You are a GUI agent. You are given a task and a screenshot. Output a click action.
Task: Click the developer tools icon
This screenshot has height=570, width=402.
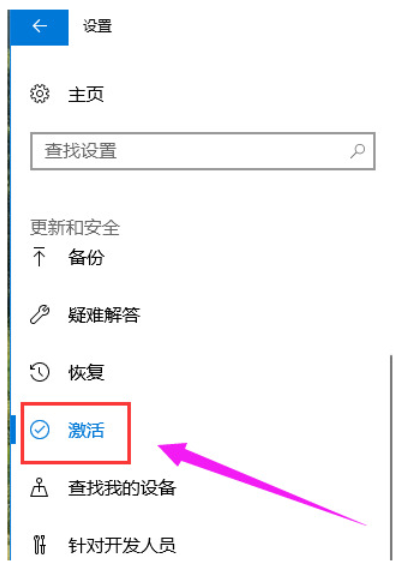(x=39, y=545)
